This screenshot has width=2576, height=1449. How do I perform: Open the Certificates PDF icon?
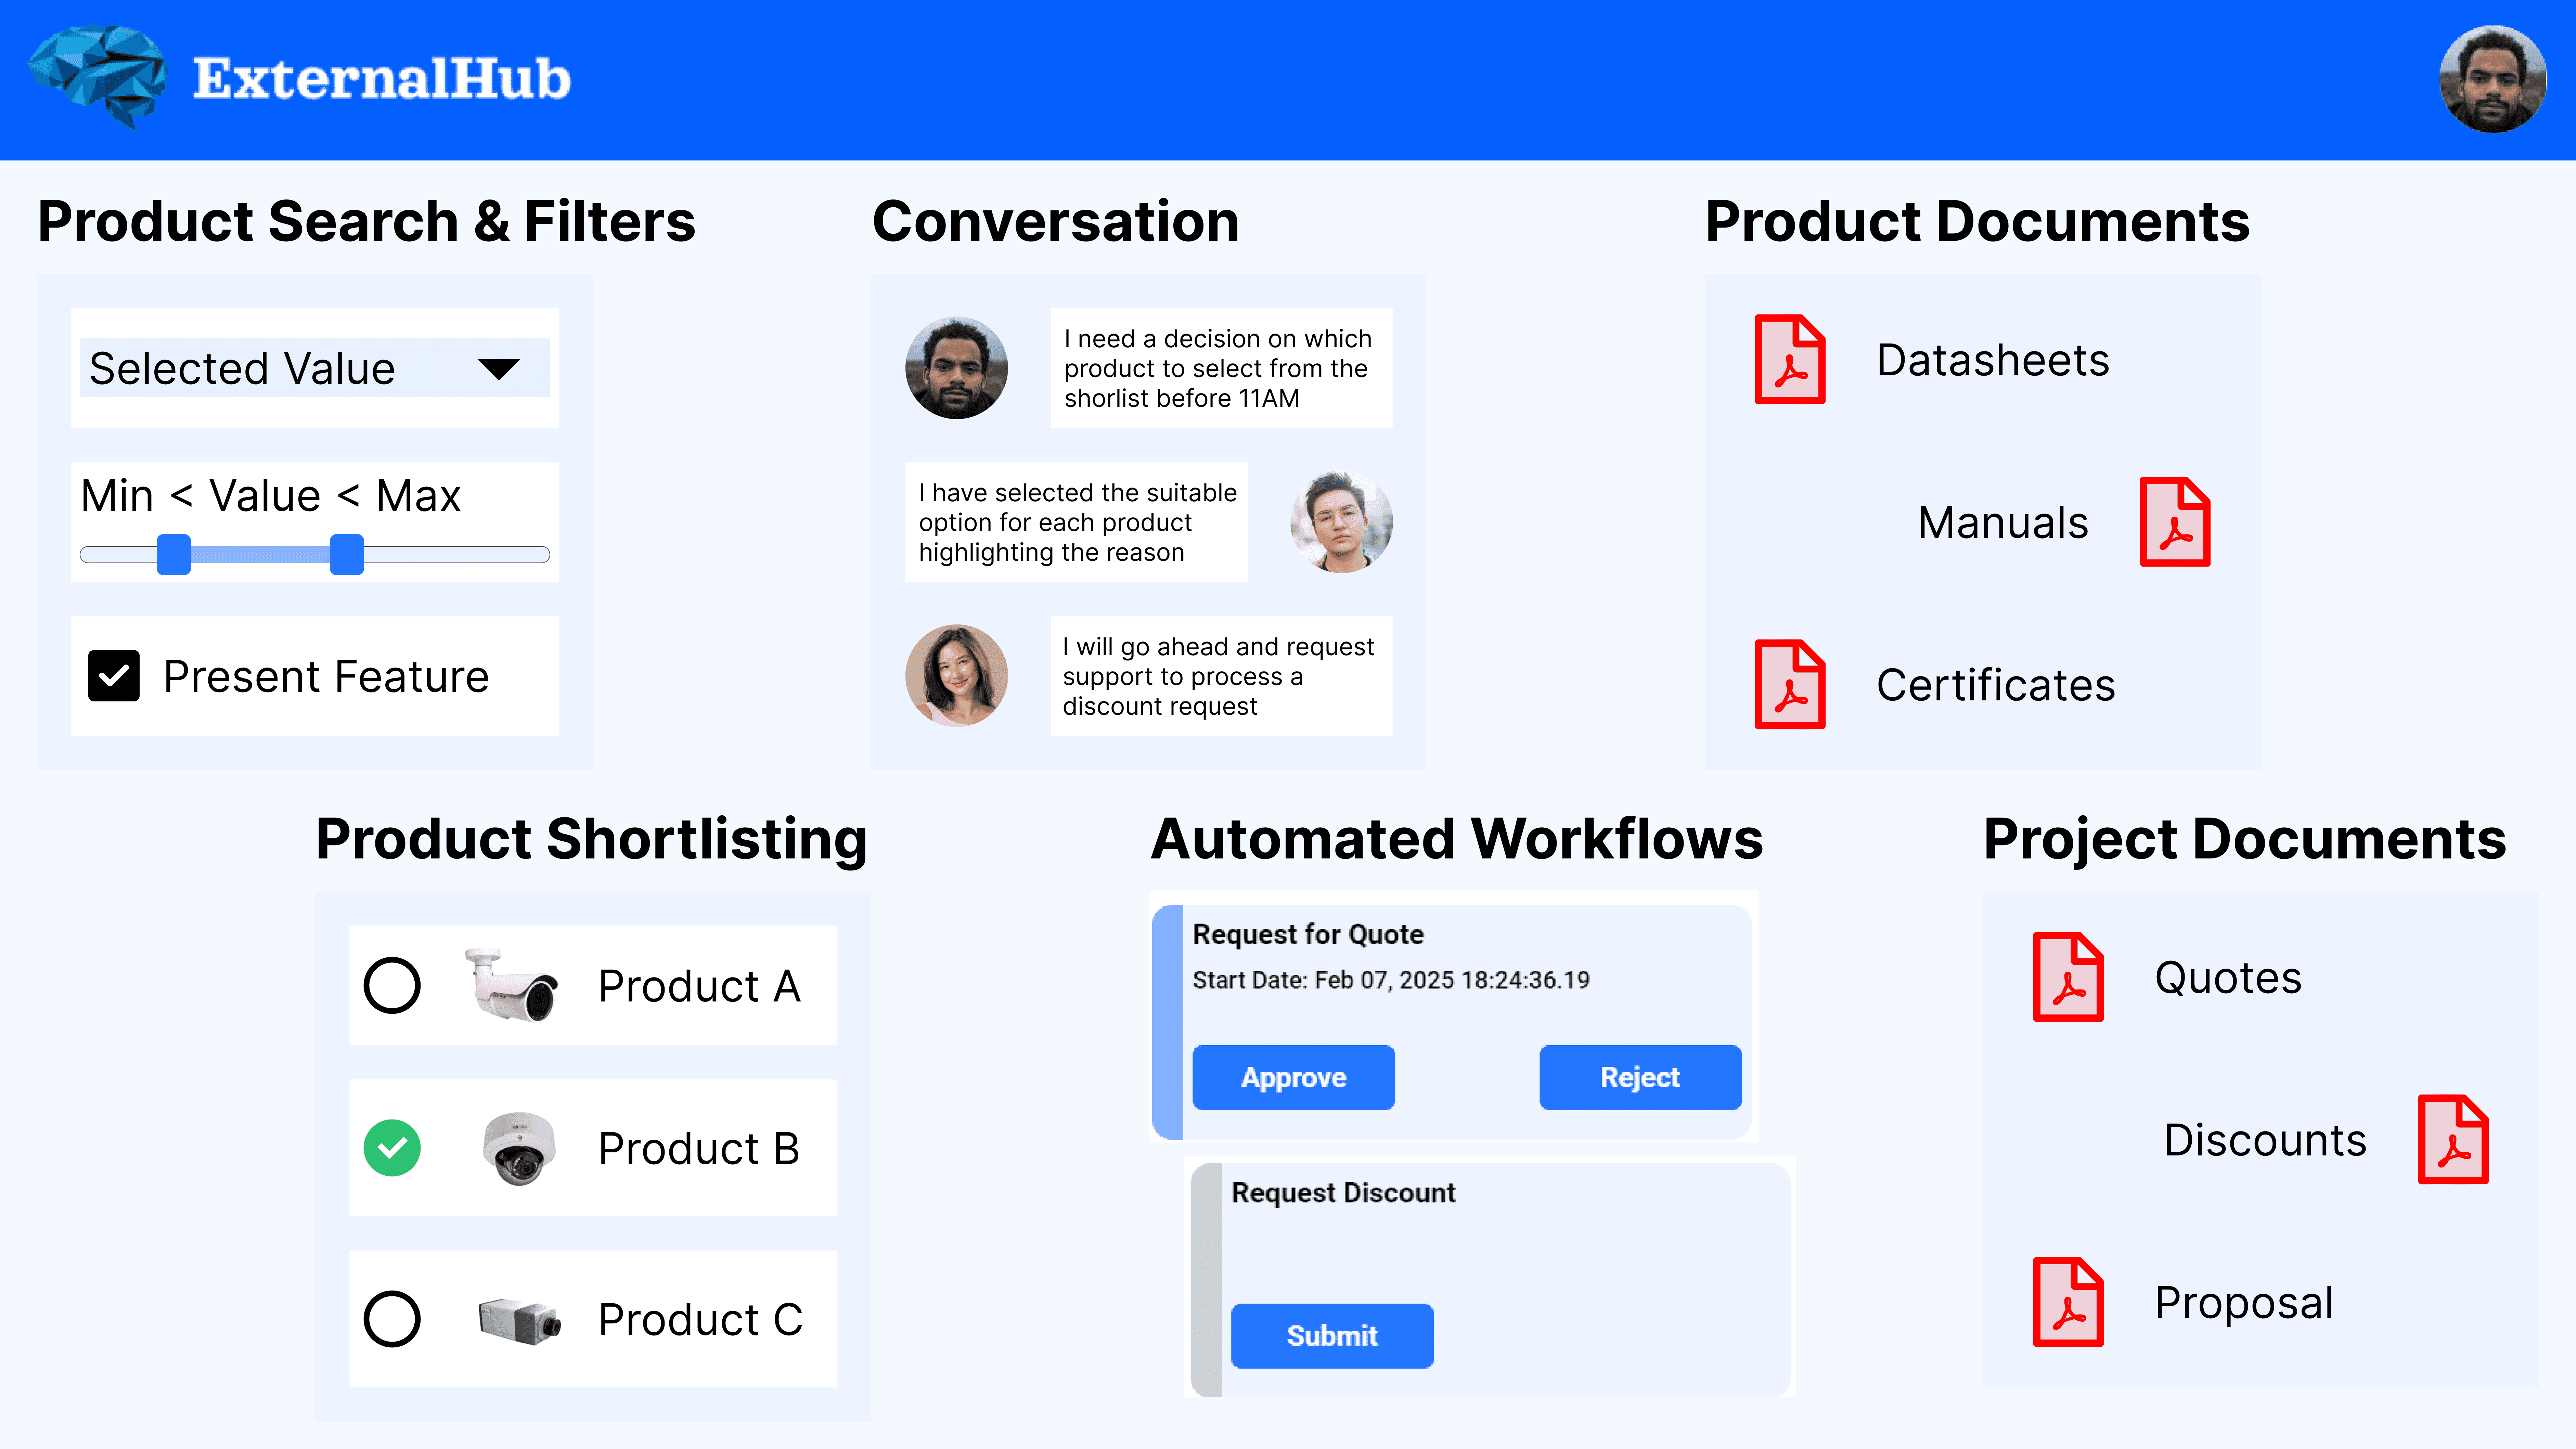[x=1790, y=684]
